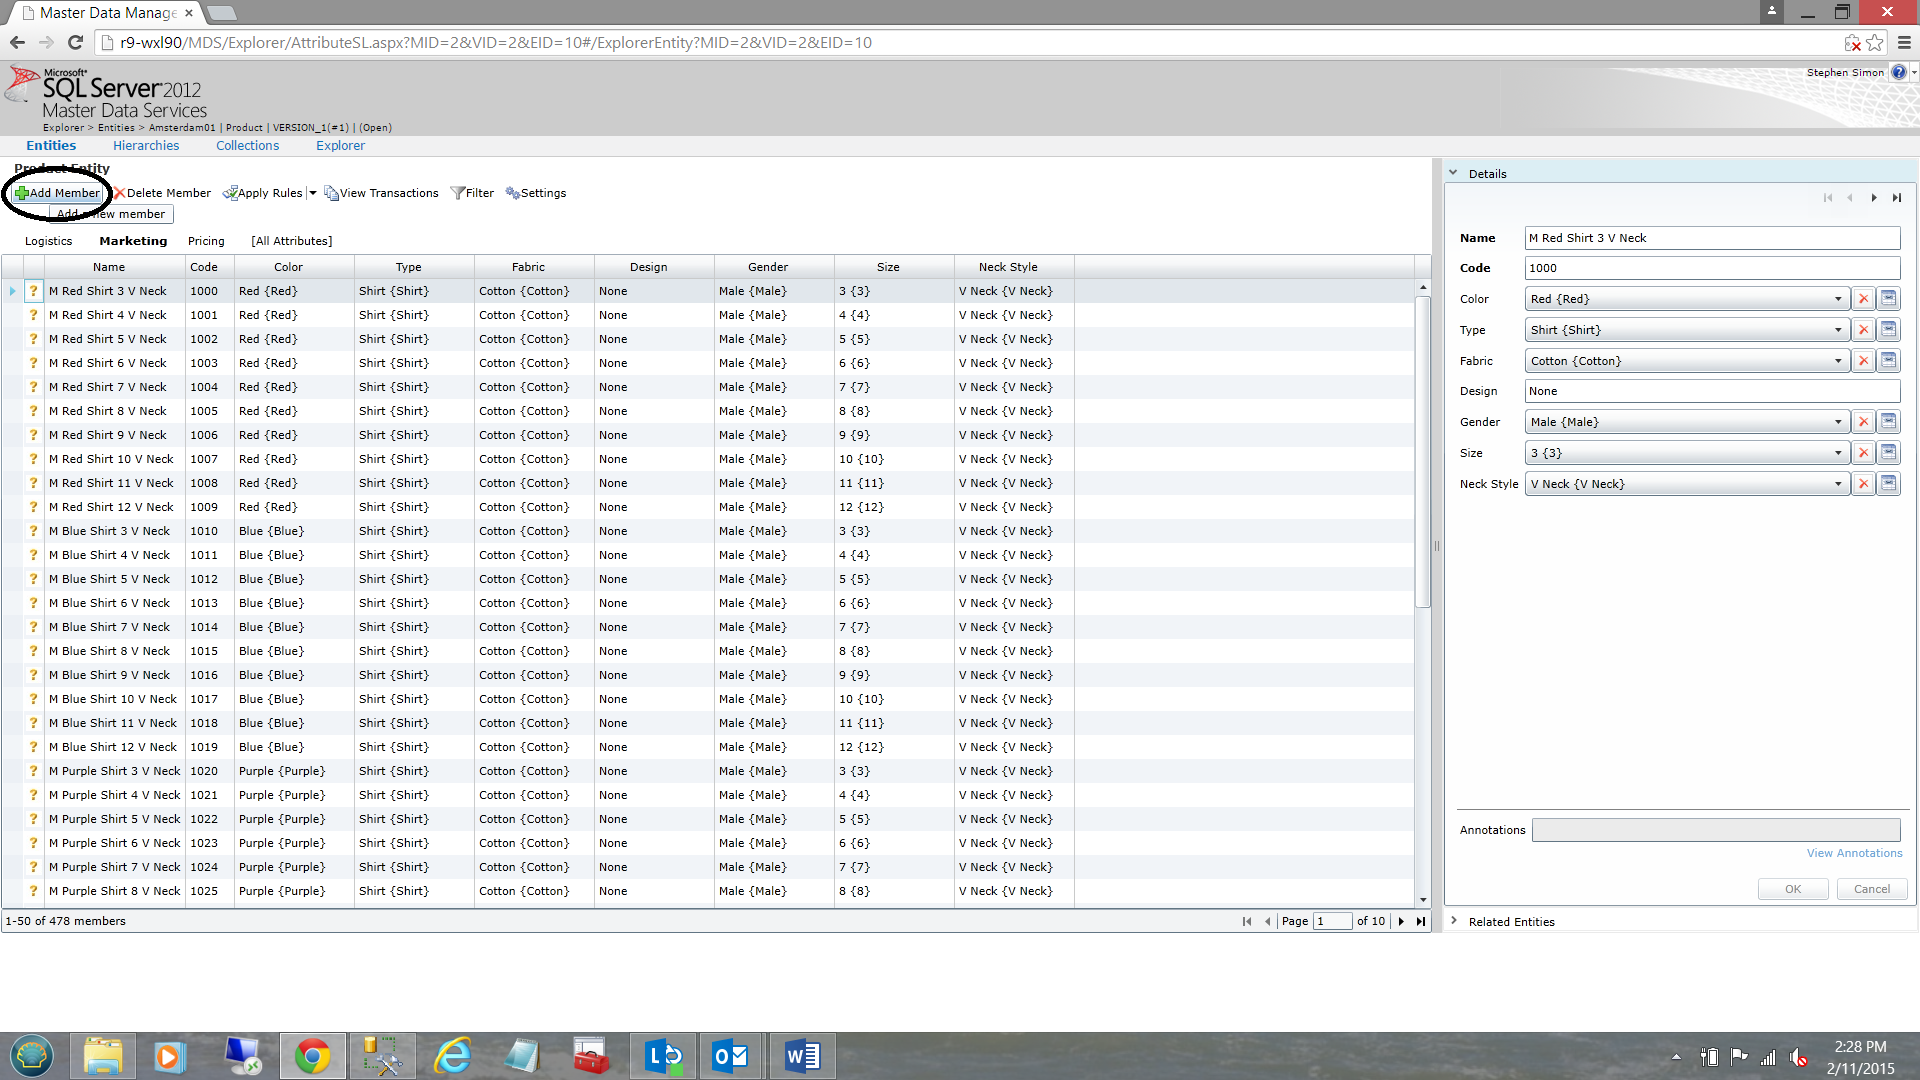Open the Hierarchies menu
This screenshot has height=1080, width=1920.
coord(146,145)
